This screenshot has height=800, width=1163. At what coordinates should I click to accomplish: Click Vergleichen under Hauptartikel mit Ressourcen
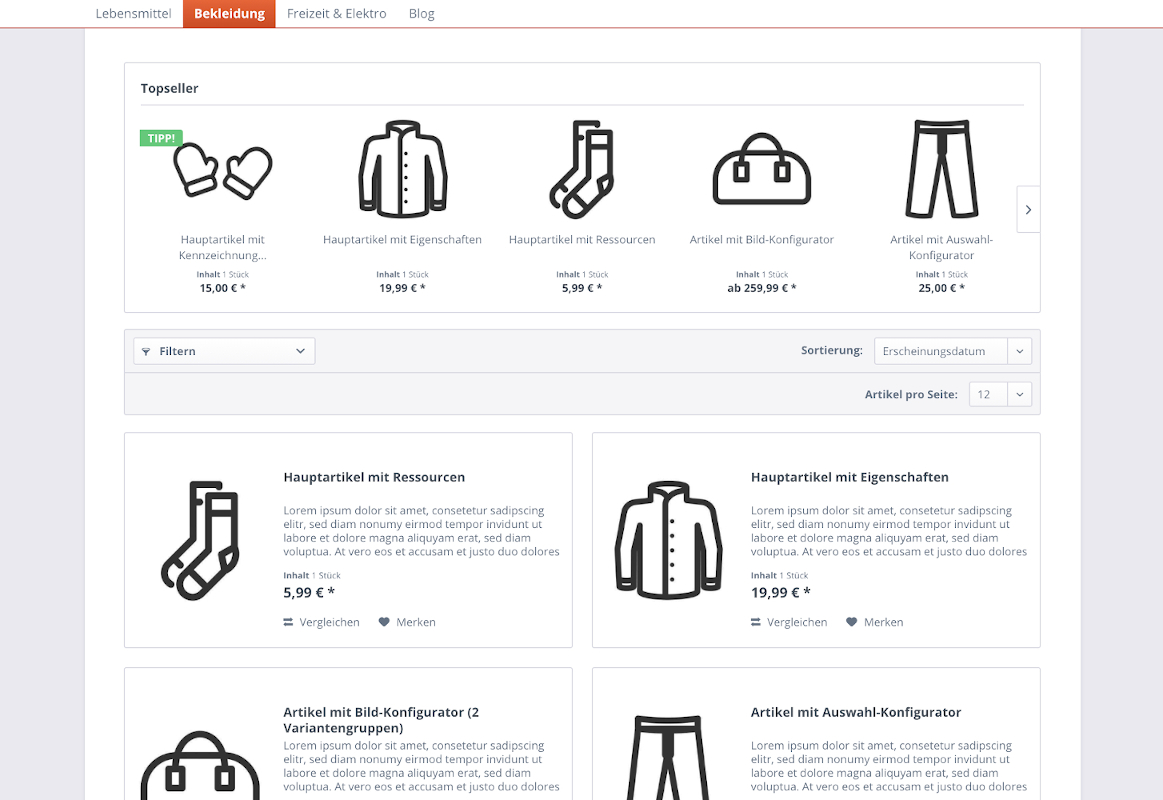pos(321,622)
